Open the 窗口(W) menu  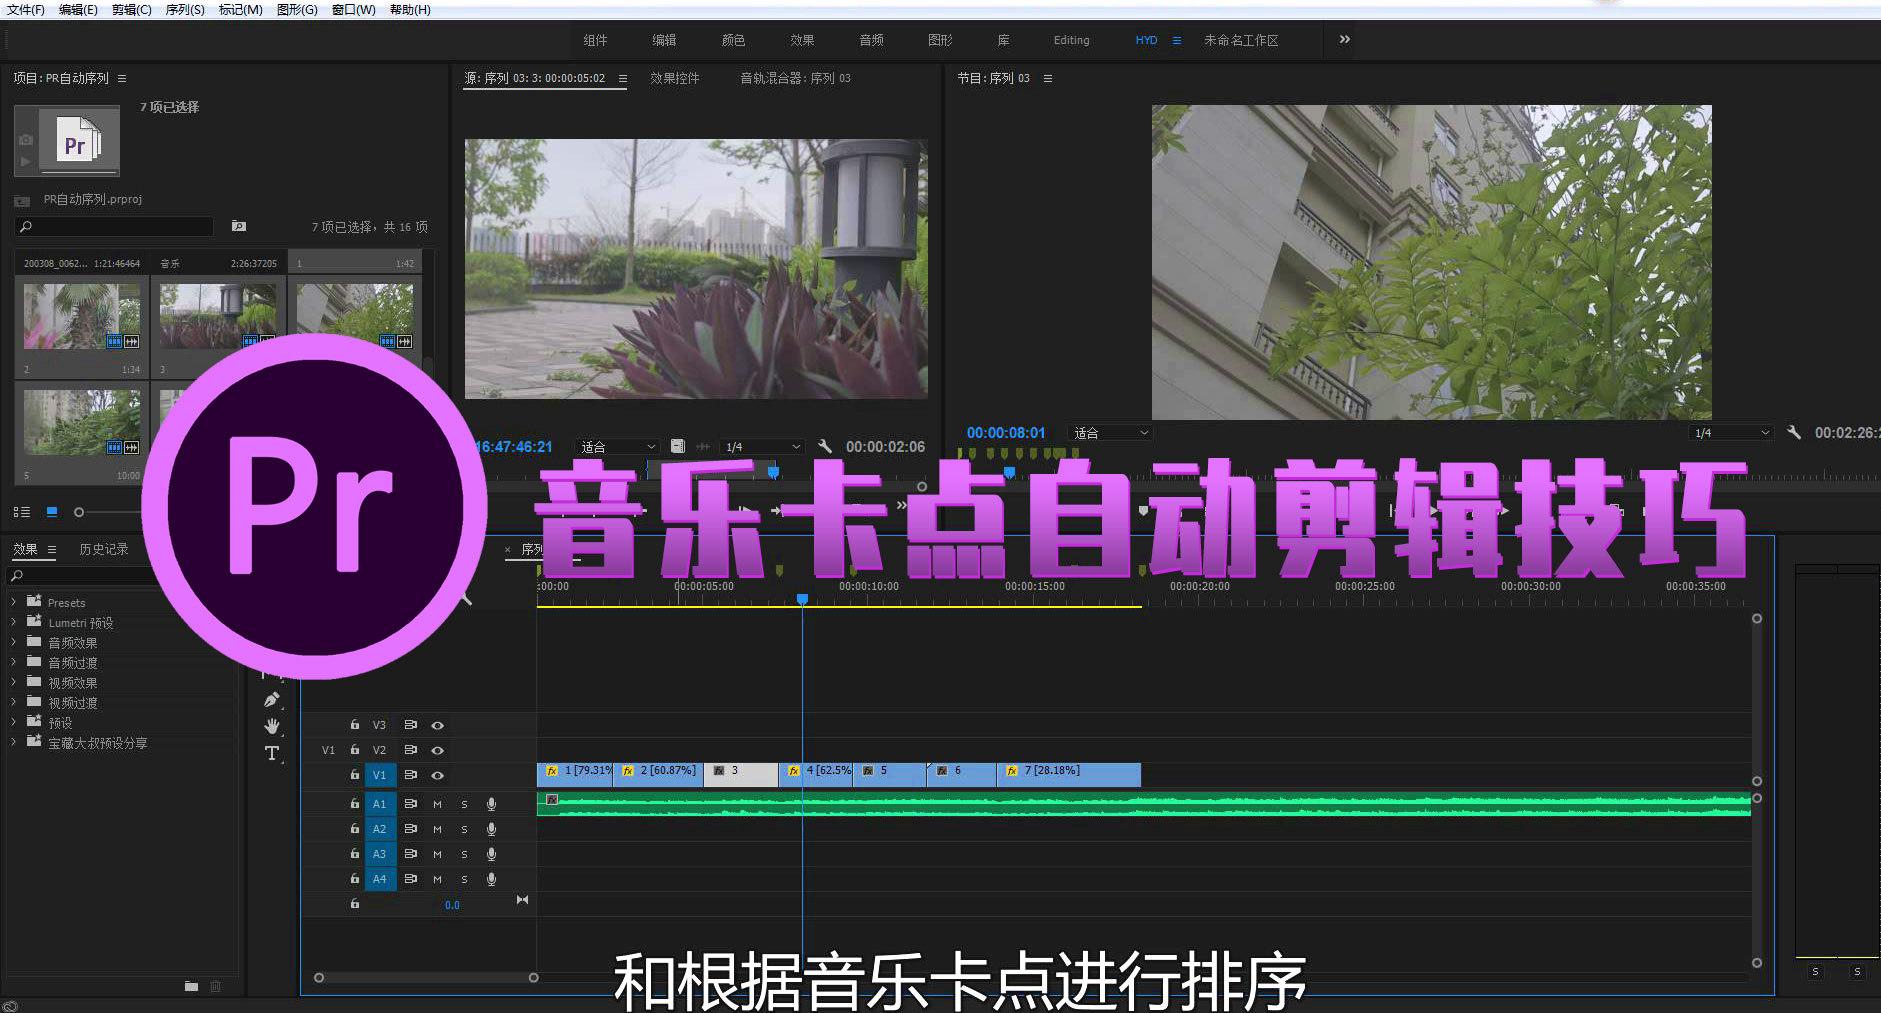point(353,9)
